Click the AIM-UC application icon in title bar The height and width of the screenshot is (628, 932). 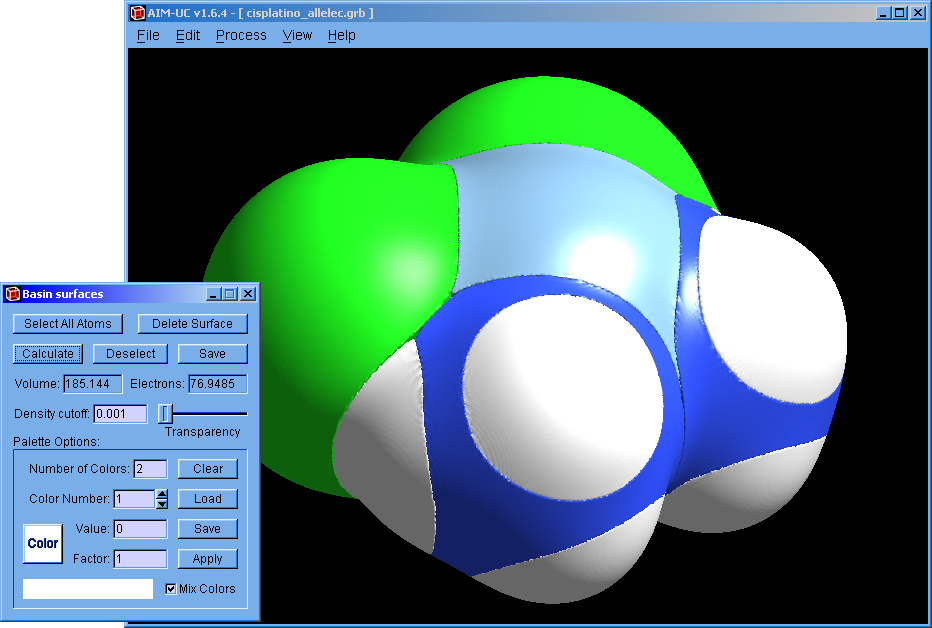[138, 13]
